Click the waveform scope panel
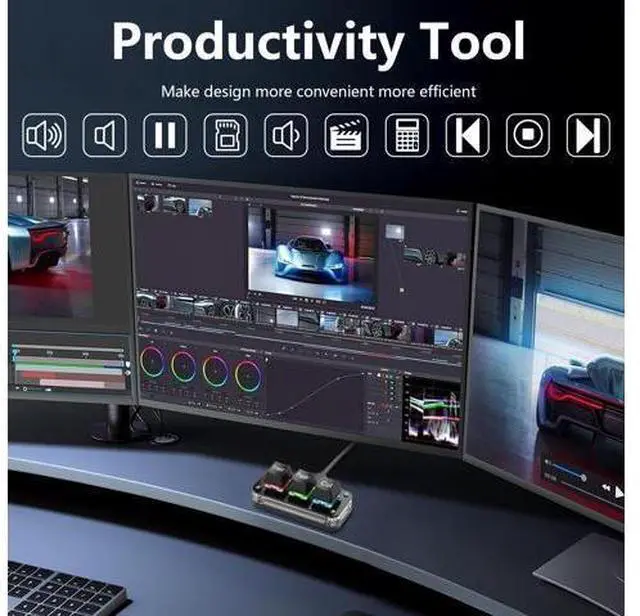This screenshot has height=616, width=640. (432, 413)
